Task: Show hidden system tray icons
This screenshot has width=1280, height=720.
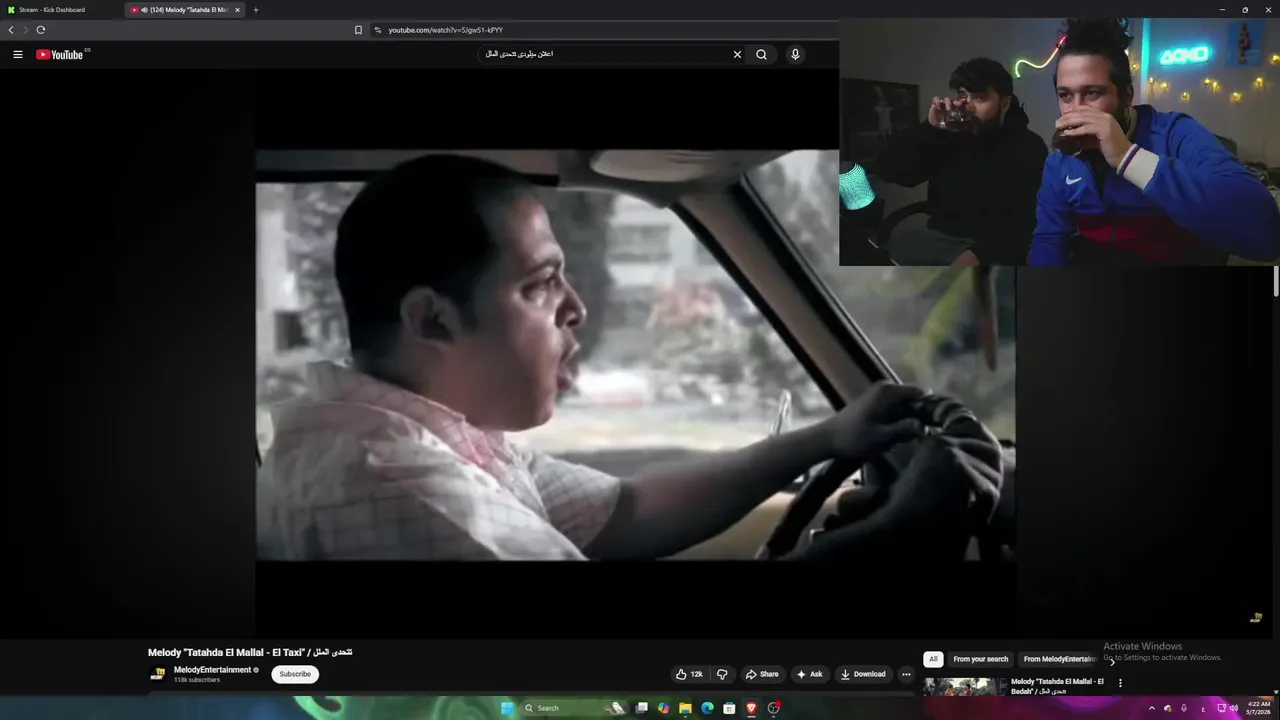Action: click(x=1151, y=708)
